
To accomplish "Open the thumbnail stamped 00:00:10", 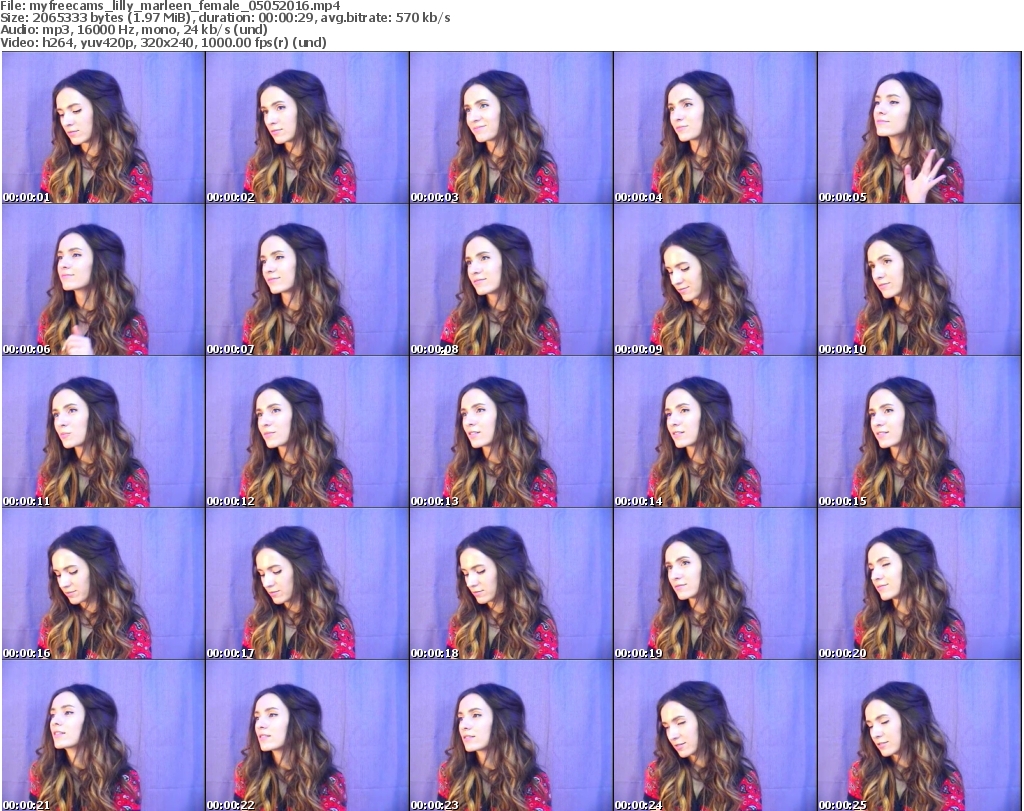I will [920, 279].
